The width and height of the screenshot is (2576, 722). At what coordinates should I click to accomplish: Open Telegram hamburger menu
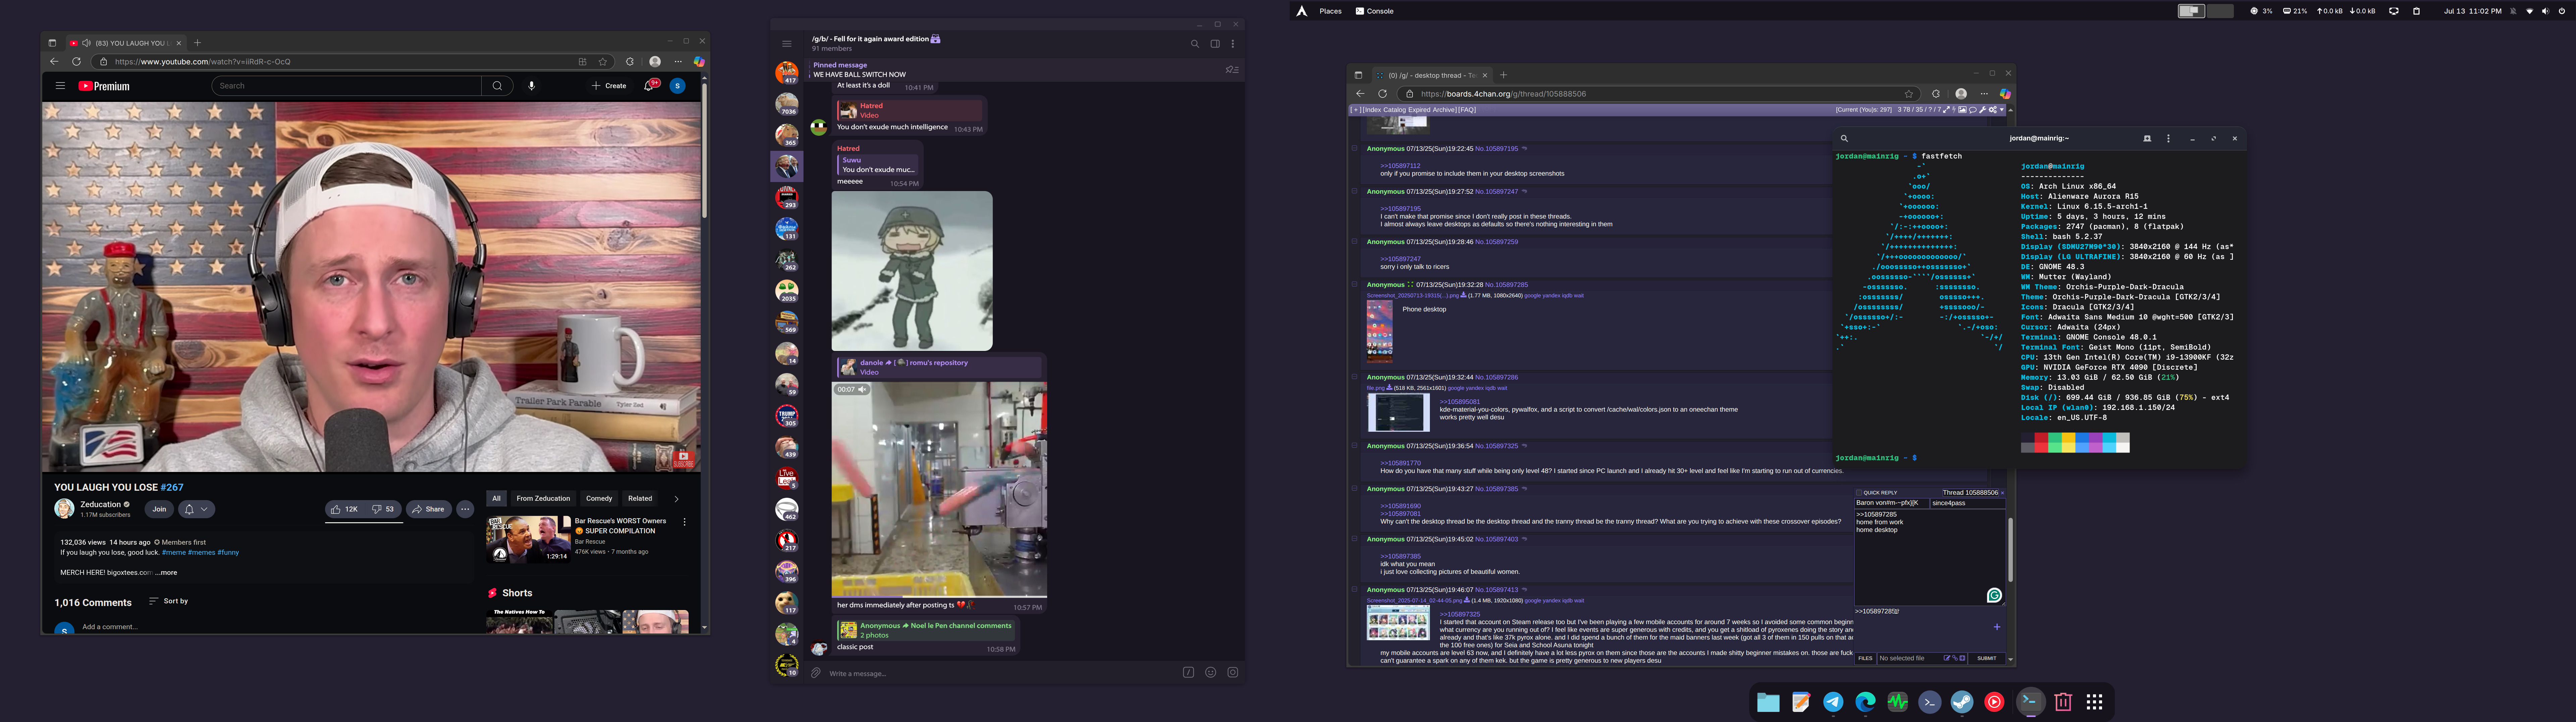(x=787, y=44)
